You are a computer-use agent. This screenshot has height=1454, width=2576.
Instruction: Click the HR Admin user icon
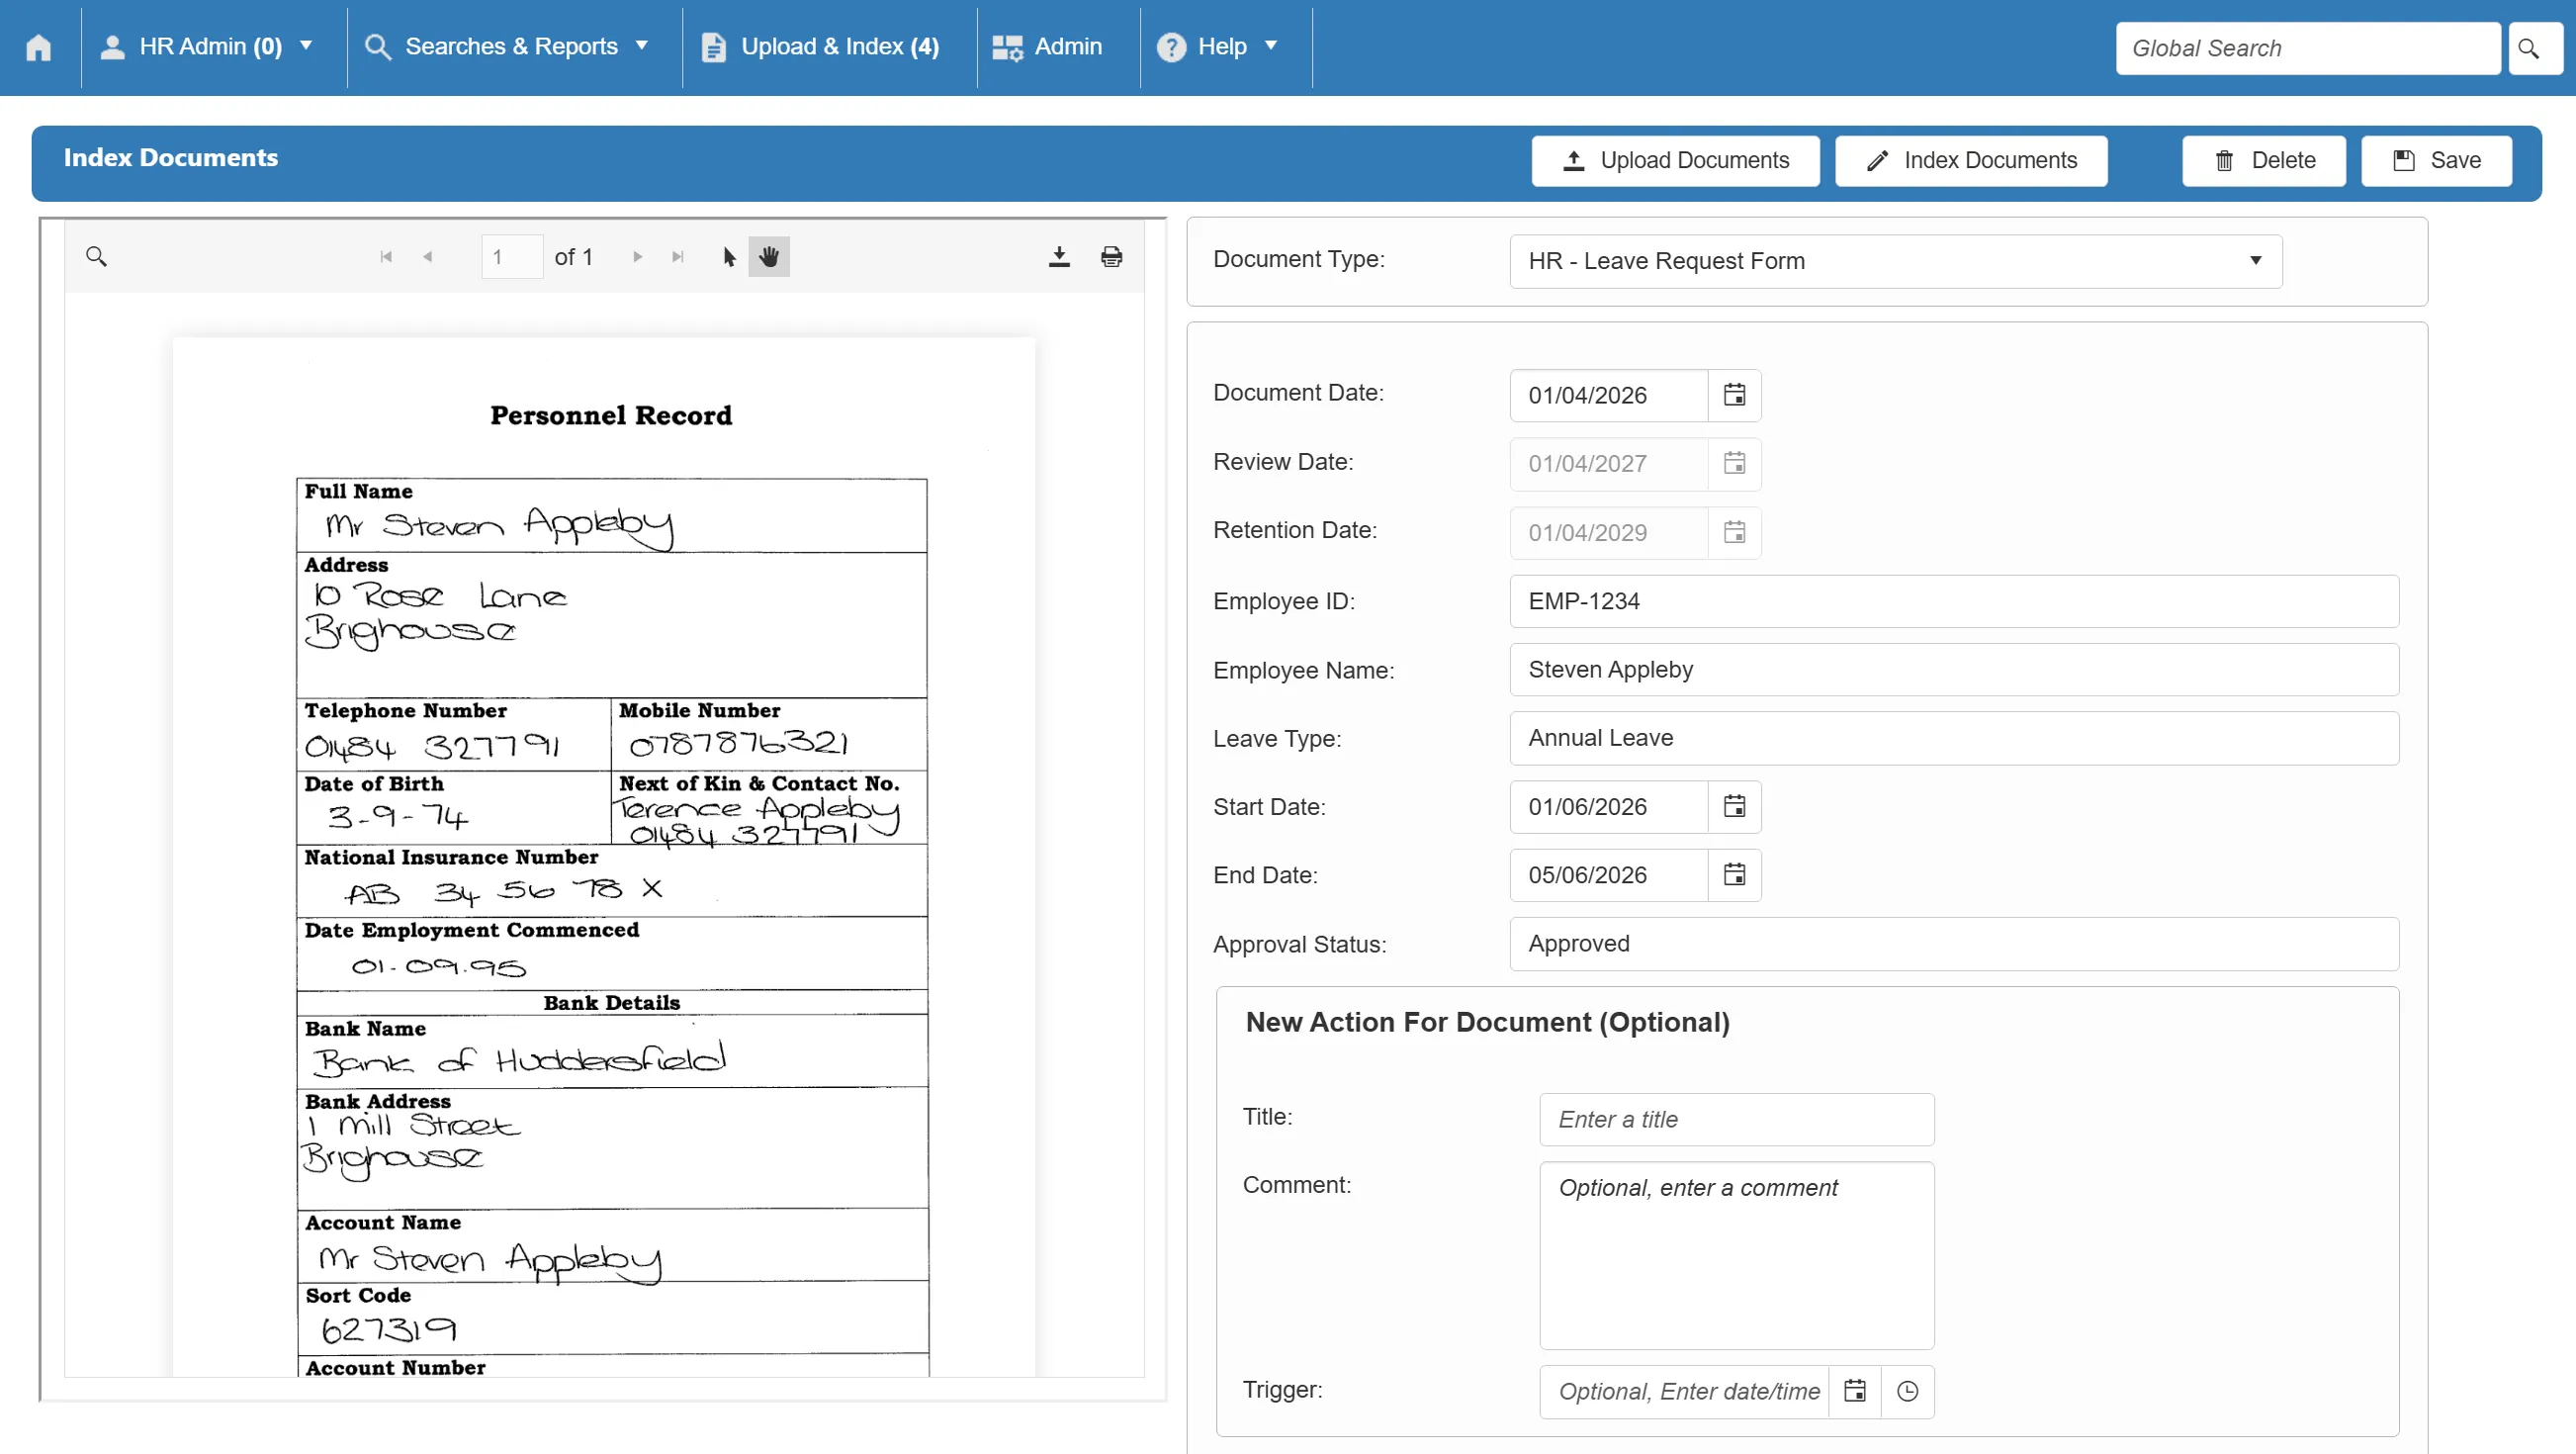pyautogui.click(x=113, y=47)
